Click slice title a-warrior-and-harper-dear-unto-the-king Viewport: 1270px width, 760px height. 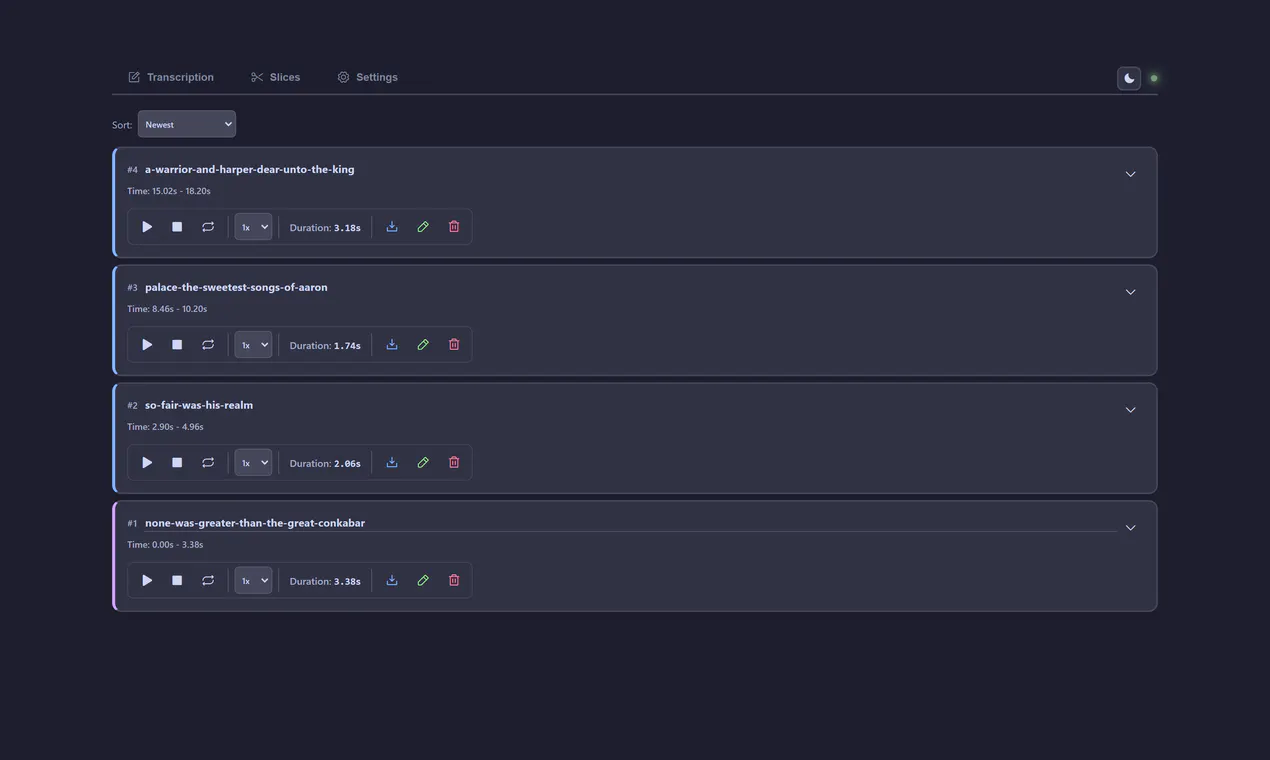click(250, 169)
